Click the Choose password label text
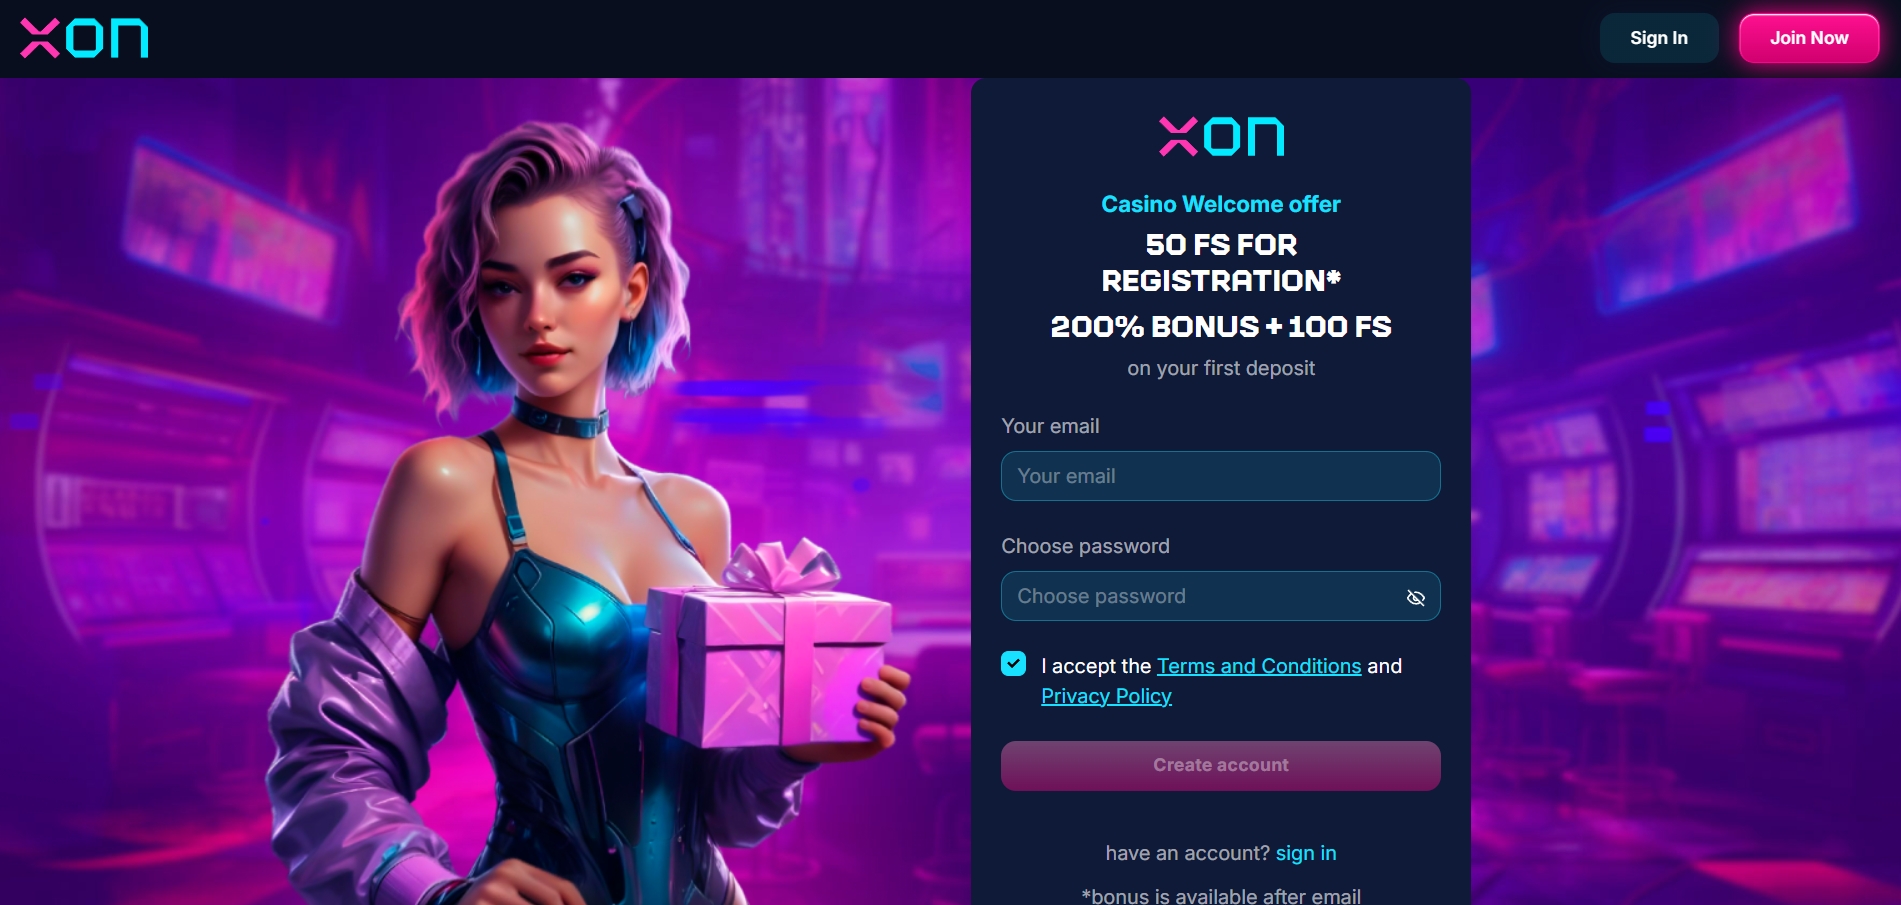Image resolution: width=1901 pixels, height=905 pixels. click(1085, 546)
